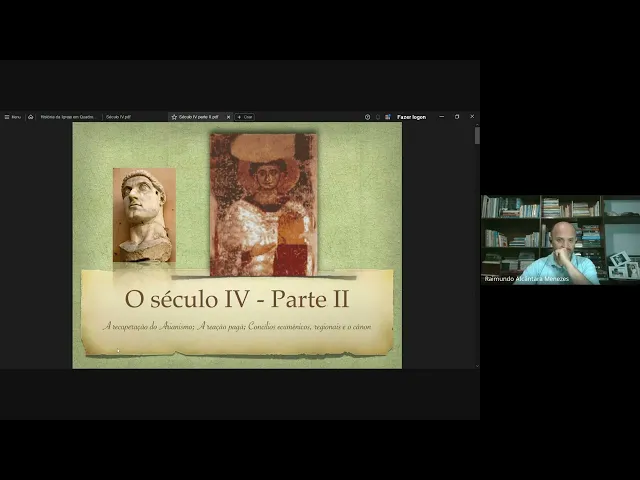The width and height of the screenshot is (640, 480).
Task: Click the subtitle about Arianismo and Concílios
Action: (237, 327)
